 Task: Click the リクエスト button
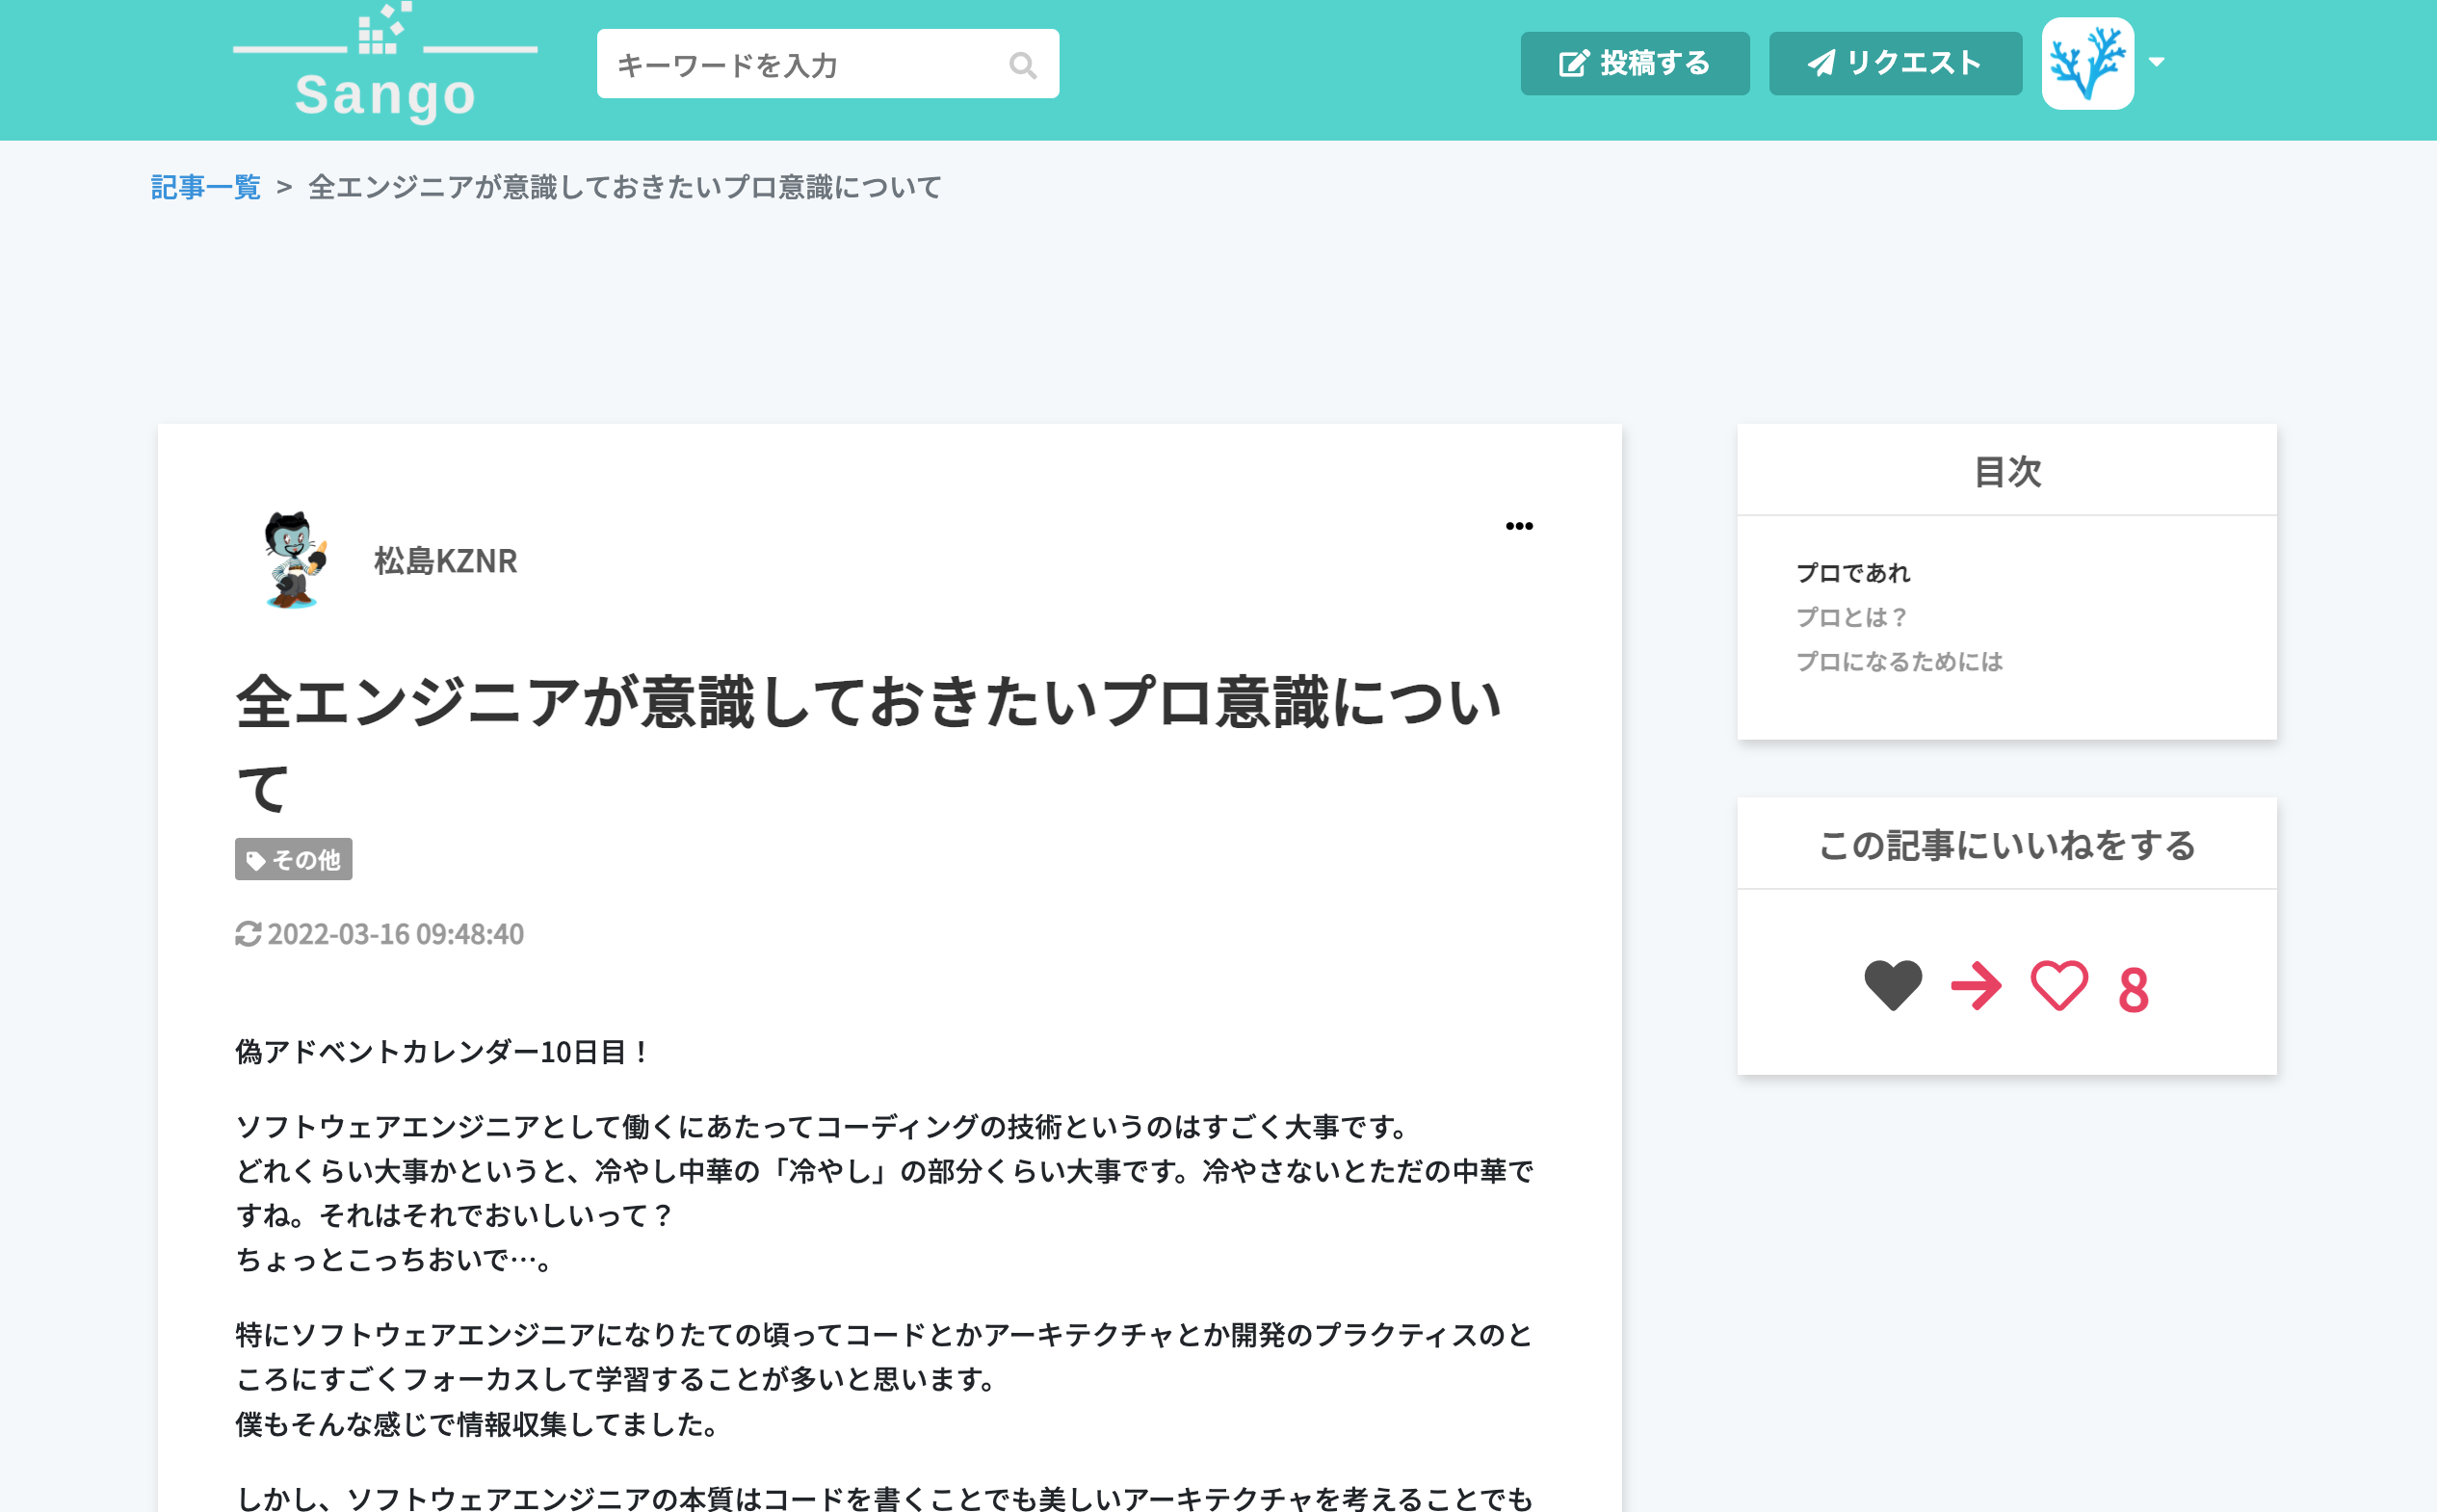coord(1895,63)
